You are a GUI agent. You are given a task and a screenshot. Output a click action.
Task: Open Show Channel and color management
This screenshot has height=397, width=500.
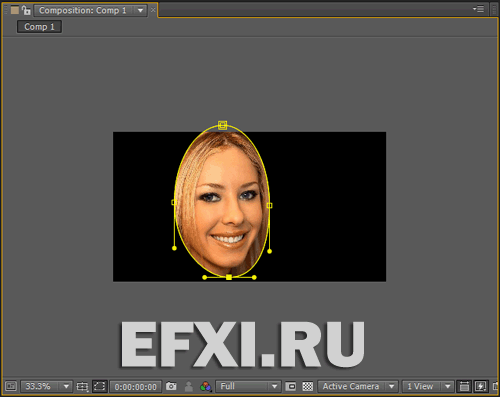pos(205,386)
